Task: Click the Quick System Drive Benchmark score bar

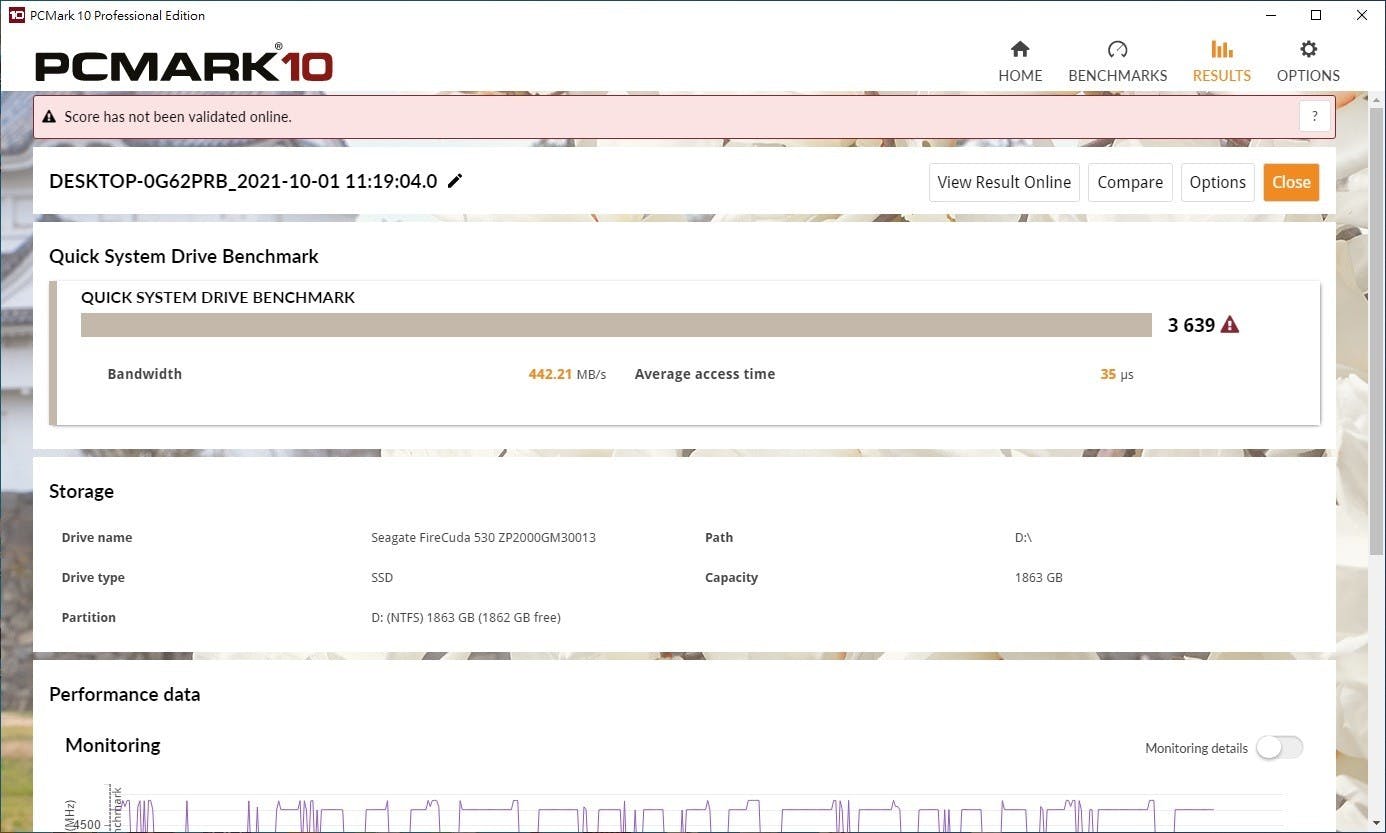Action: pos(617,325)
